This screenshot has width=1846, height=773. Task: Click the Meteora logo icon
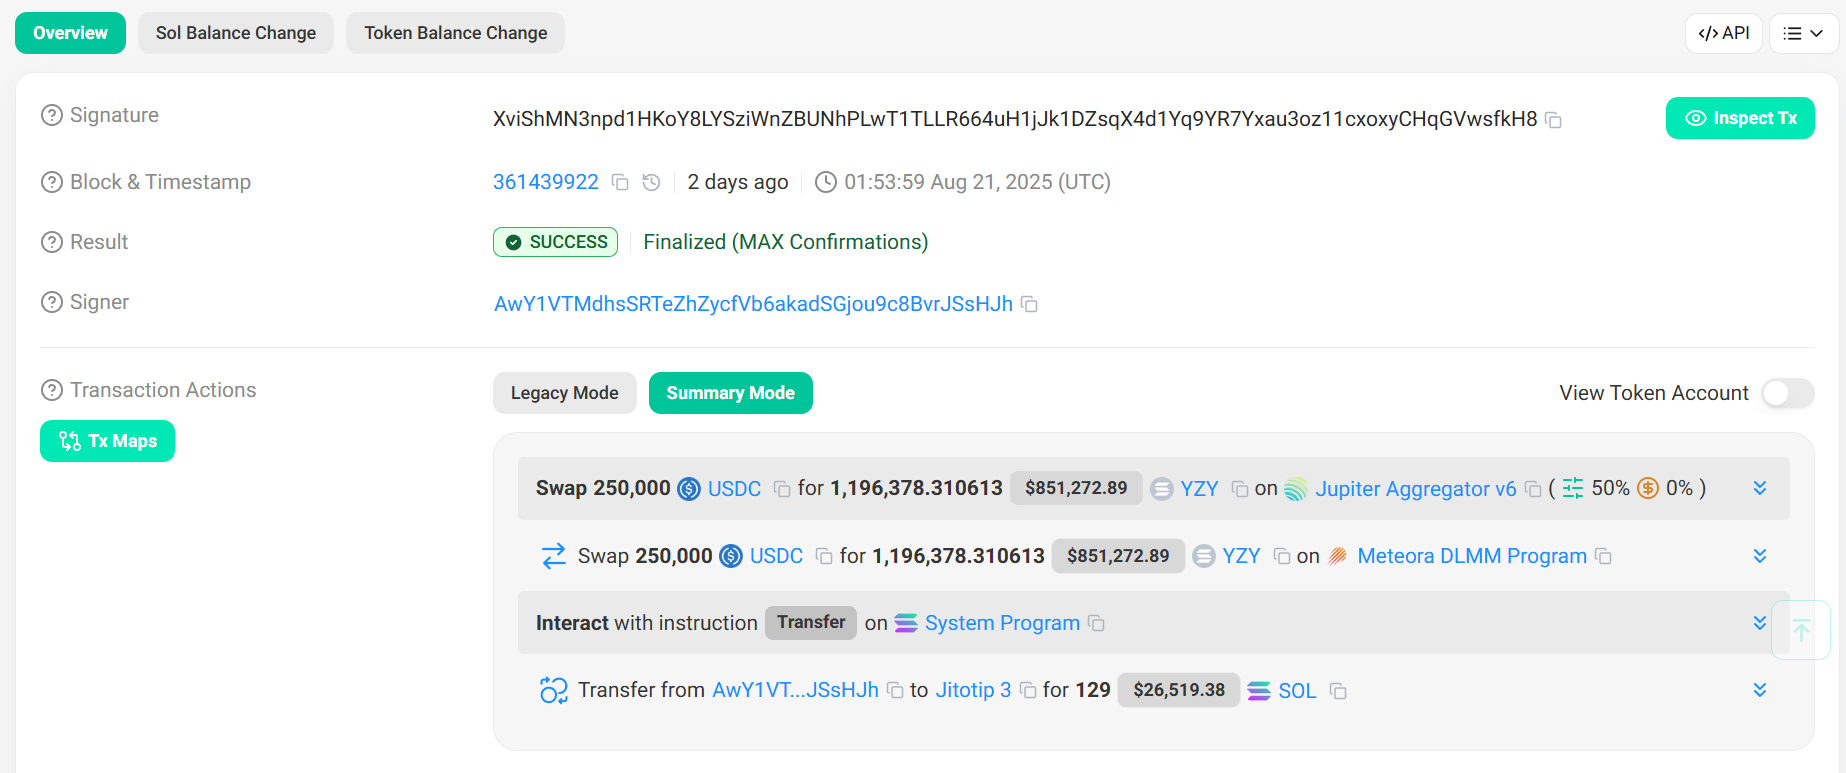[1338, 556]
